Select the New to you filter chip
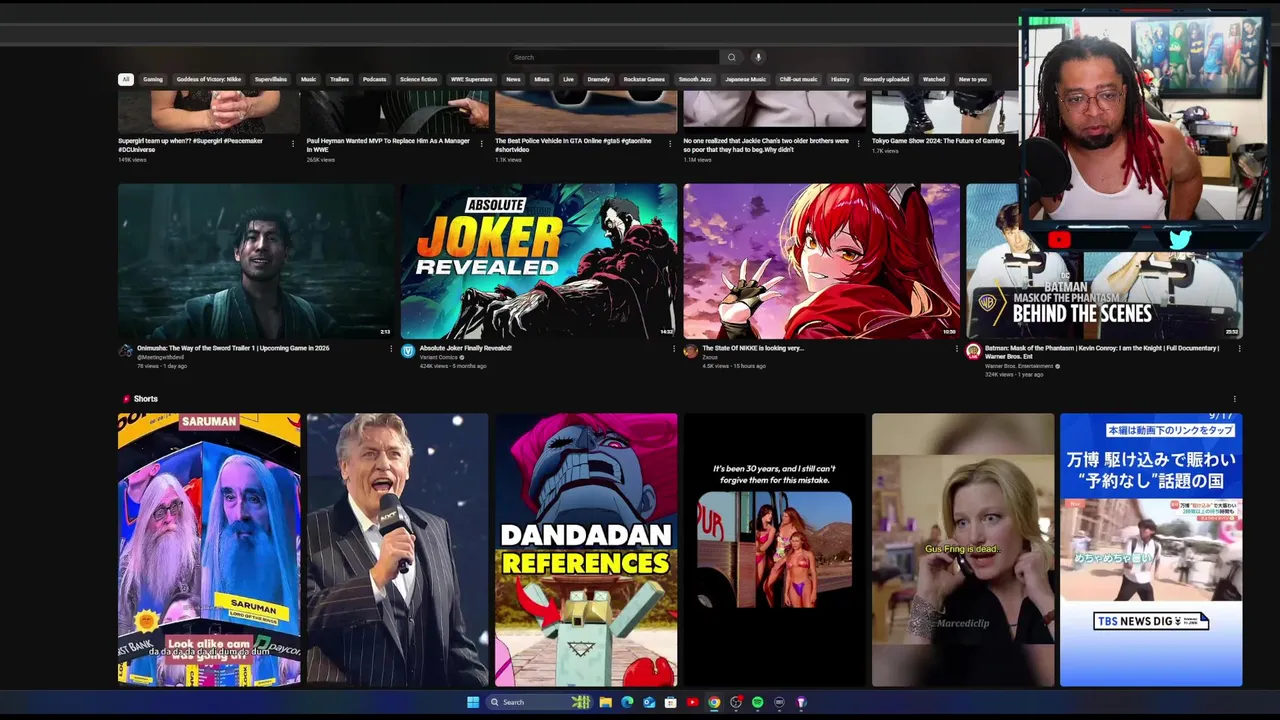Viewport: 1280px width, 720px height. pyautogui.click(x=973, y=79)
